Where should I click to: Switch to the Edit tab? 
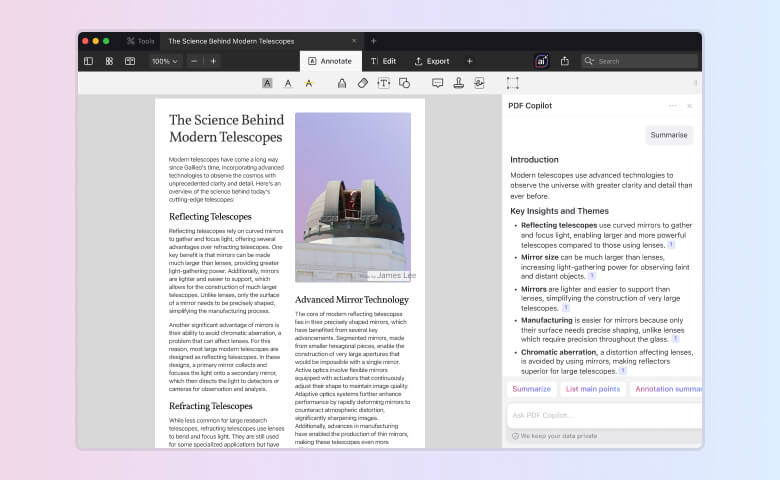point(382,61)
